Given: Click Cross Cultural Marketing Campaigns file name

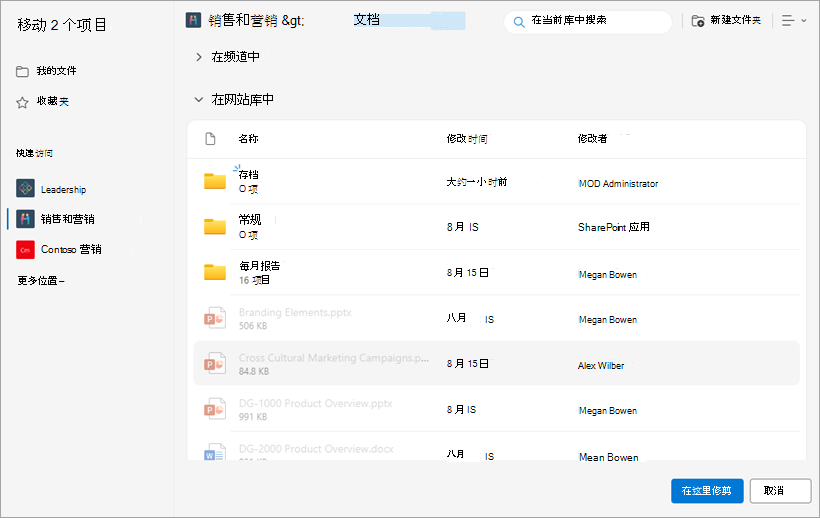Looking at the screenshot, I should tap(334, 358).
